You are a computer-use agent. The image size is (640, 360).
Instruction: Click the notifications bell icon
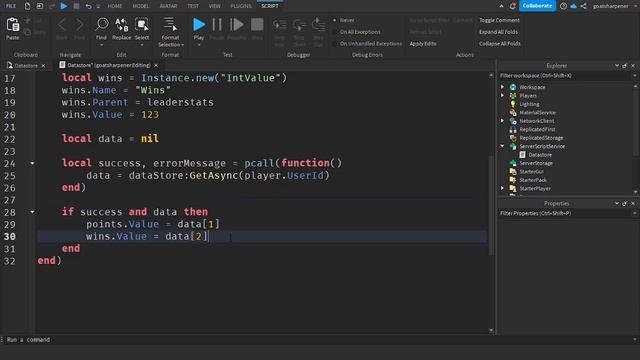pos(513,6)
